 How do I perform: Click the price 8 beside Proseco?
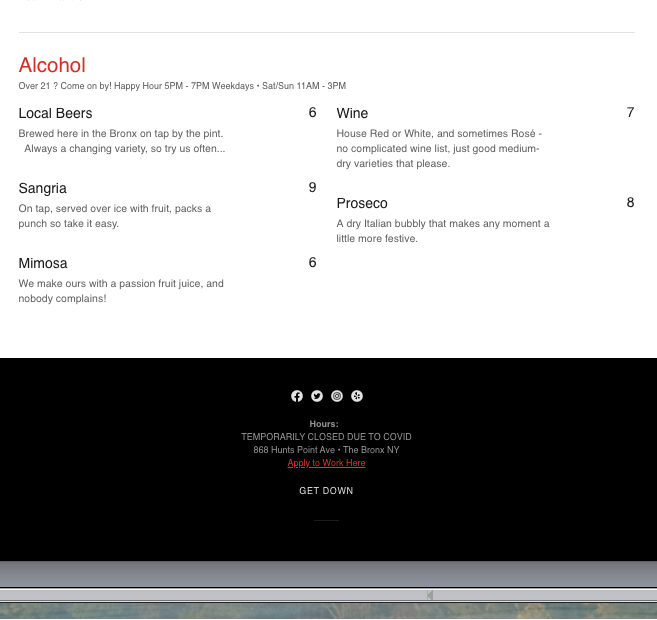click(630, 203)
